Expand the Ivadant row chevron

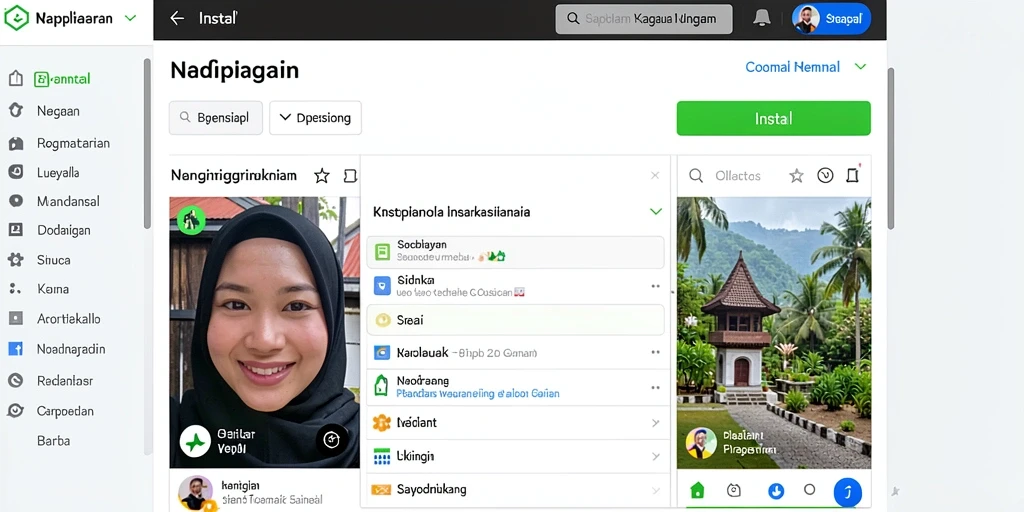tap(655, 423)
